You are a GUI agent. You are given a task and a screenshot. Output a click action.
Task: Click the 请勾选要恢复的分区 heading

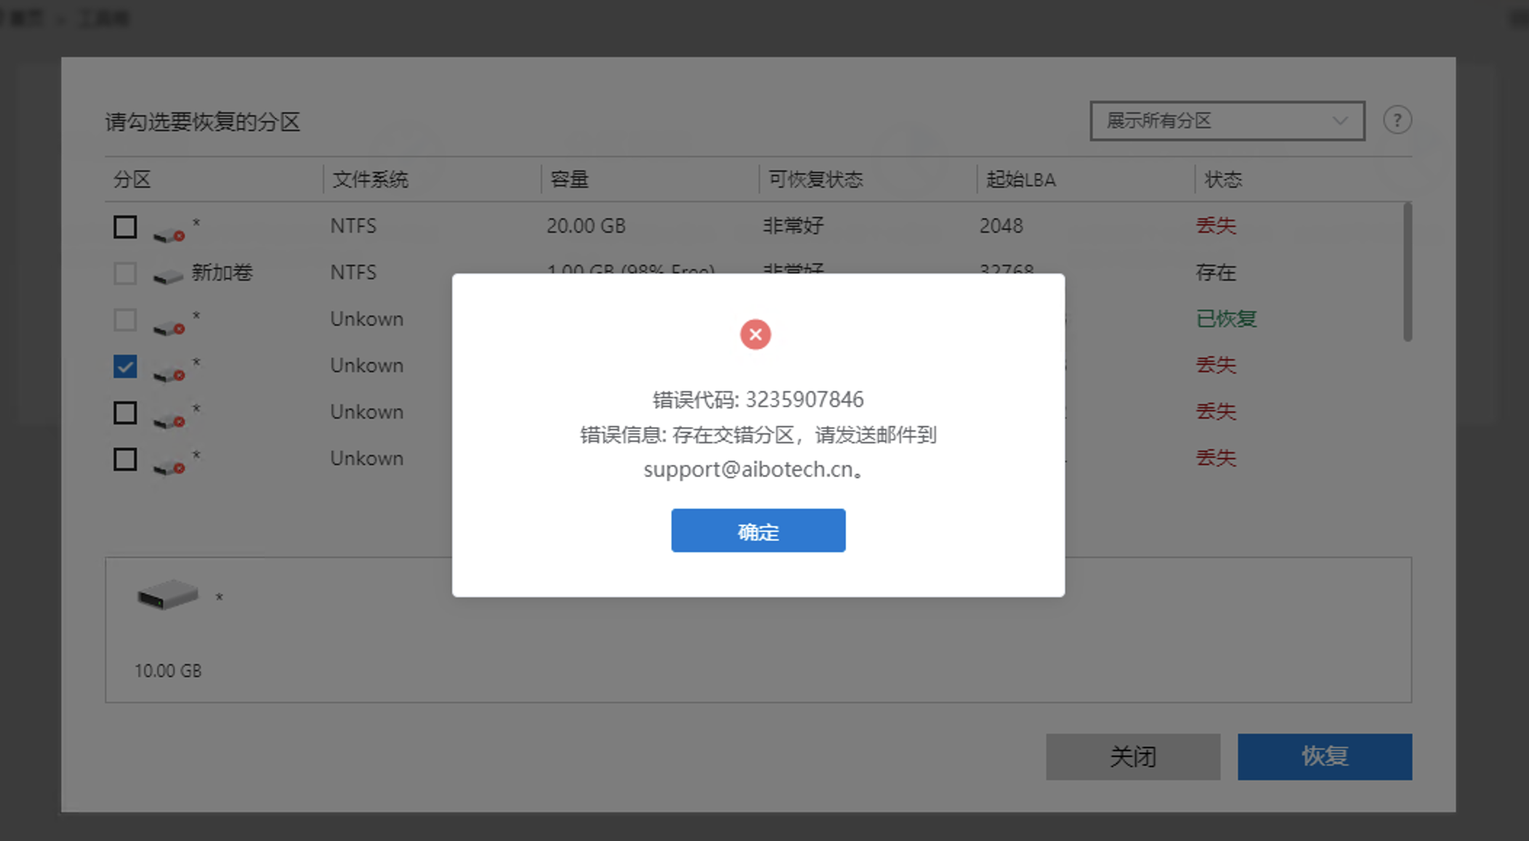click(203, 122)
